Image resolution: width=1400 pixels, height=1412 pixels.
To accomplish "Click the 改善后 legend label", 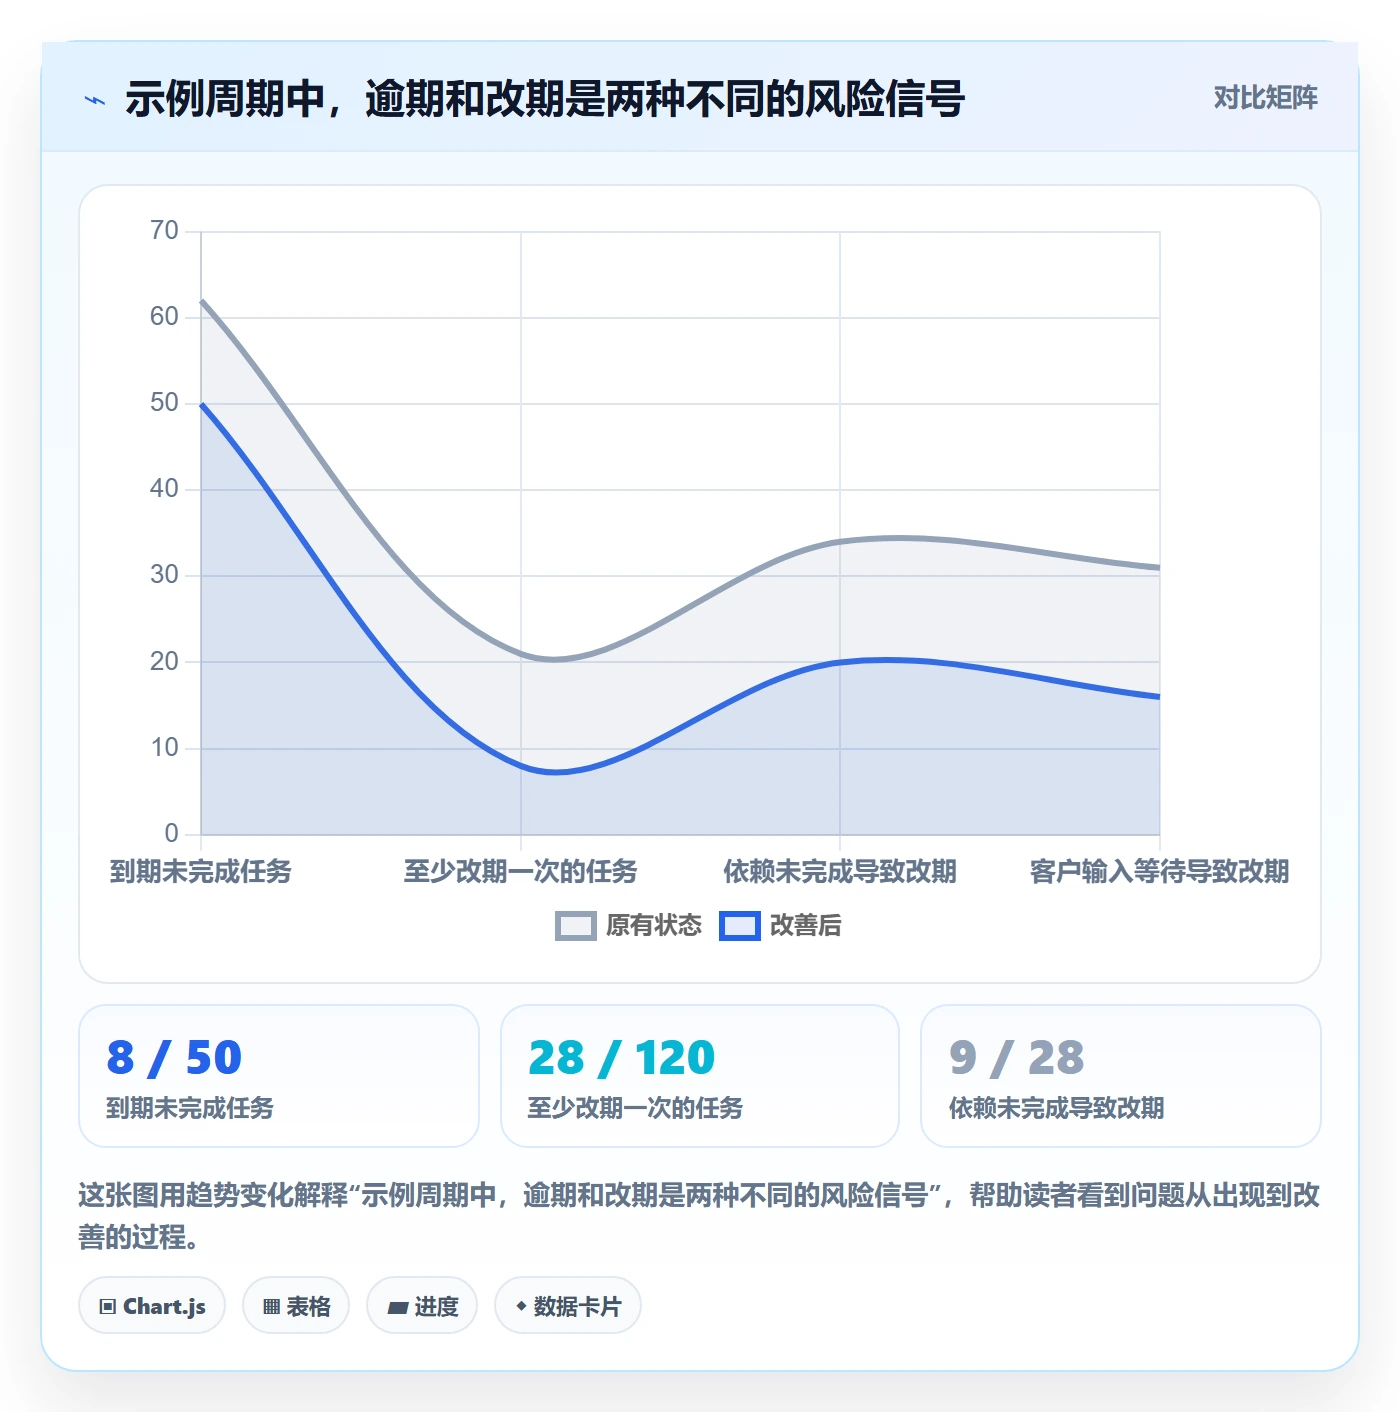I will (x=805, y=926).
